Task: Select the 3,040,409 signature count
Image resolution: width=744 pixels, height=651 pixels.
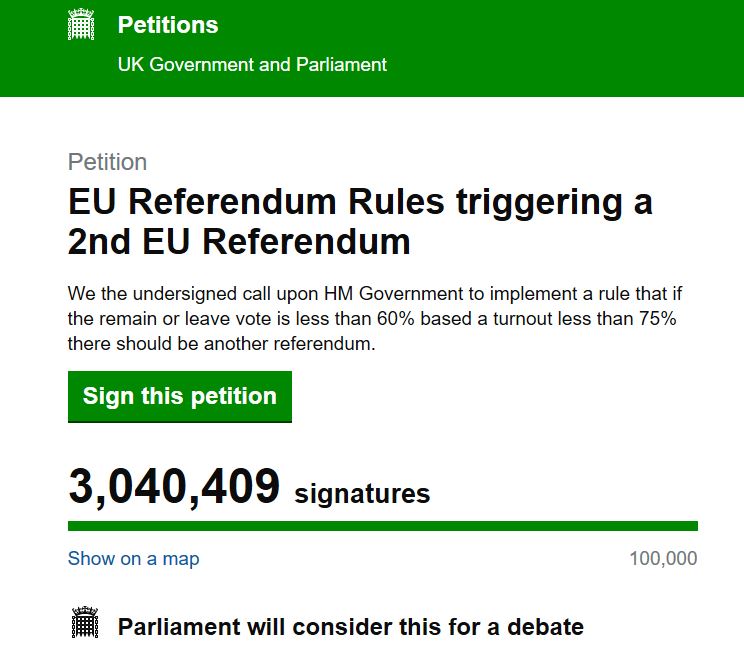Action: click(x=174, y=487)
